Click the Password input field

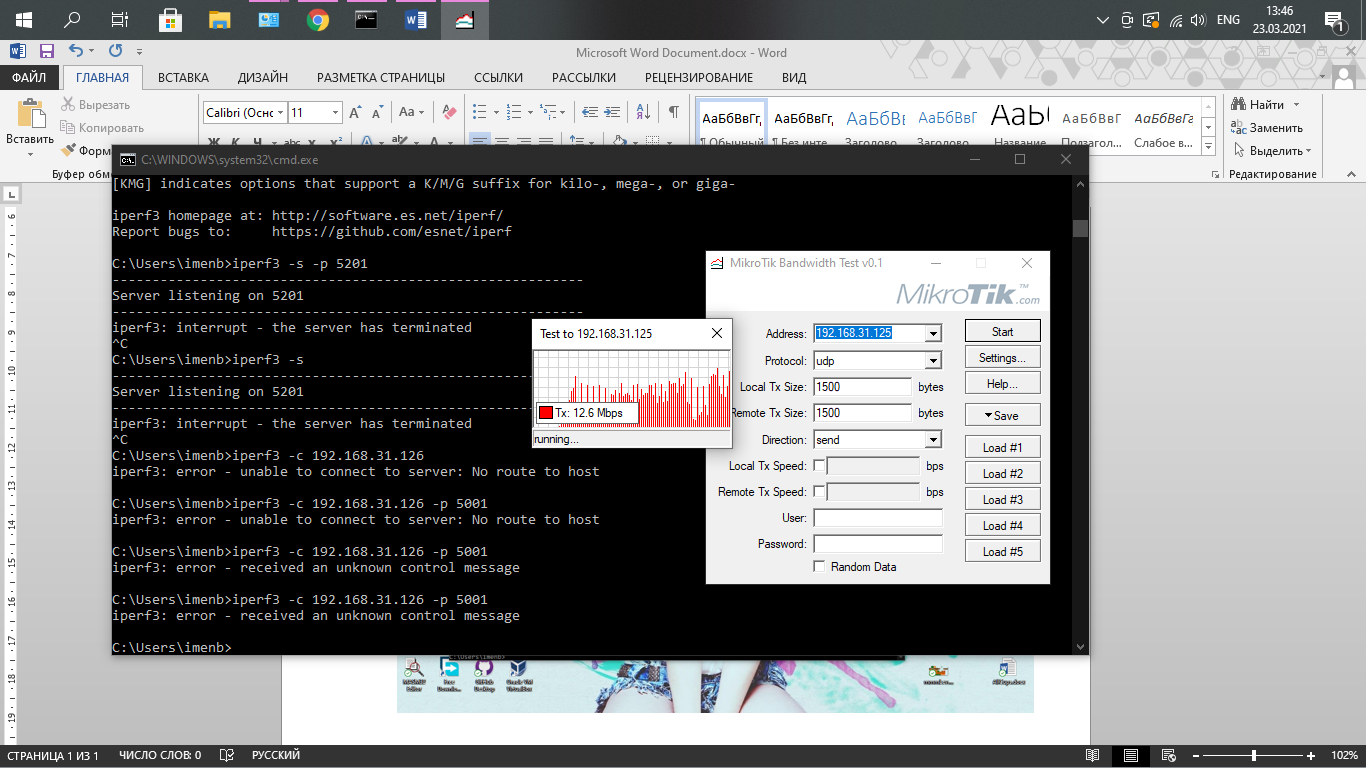click(877, 544)
